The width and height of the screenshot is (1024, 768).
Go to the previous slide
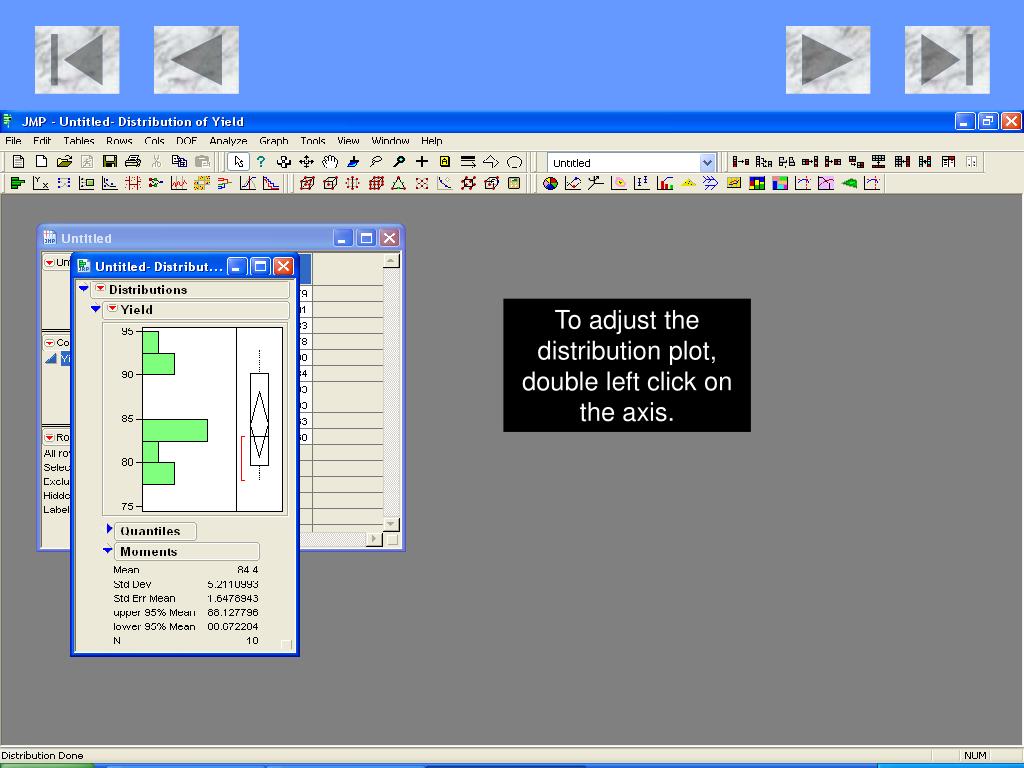[196, 60]
